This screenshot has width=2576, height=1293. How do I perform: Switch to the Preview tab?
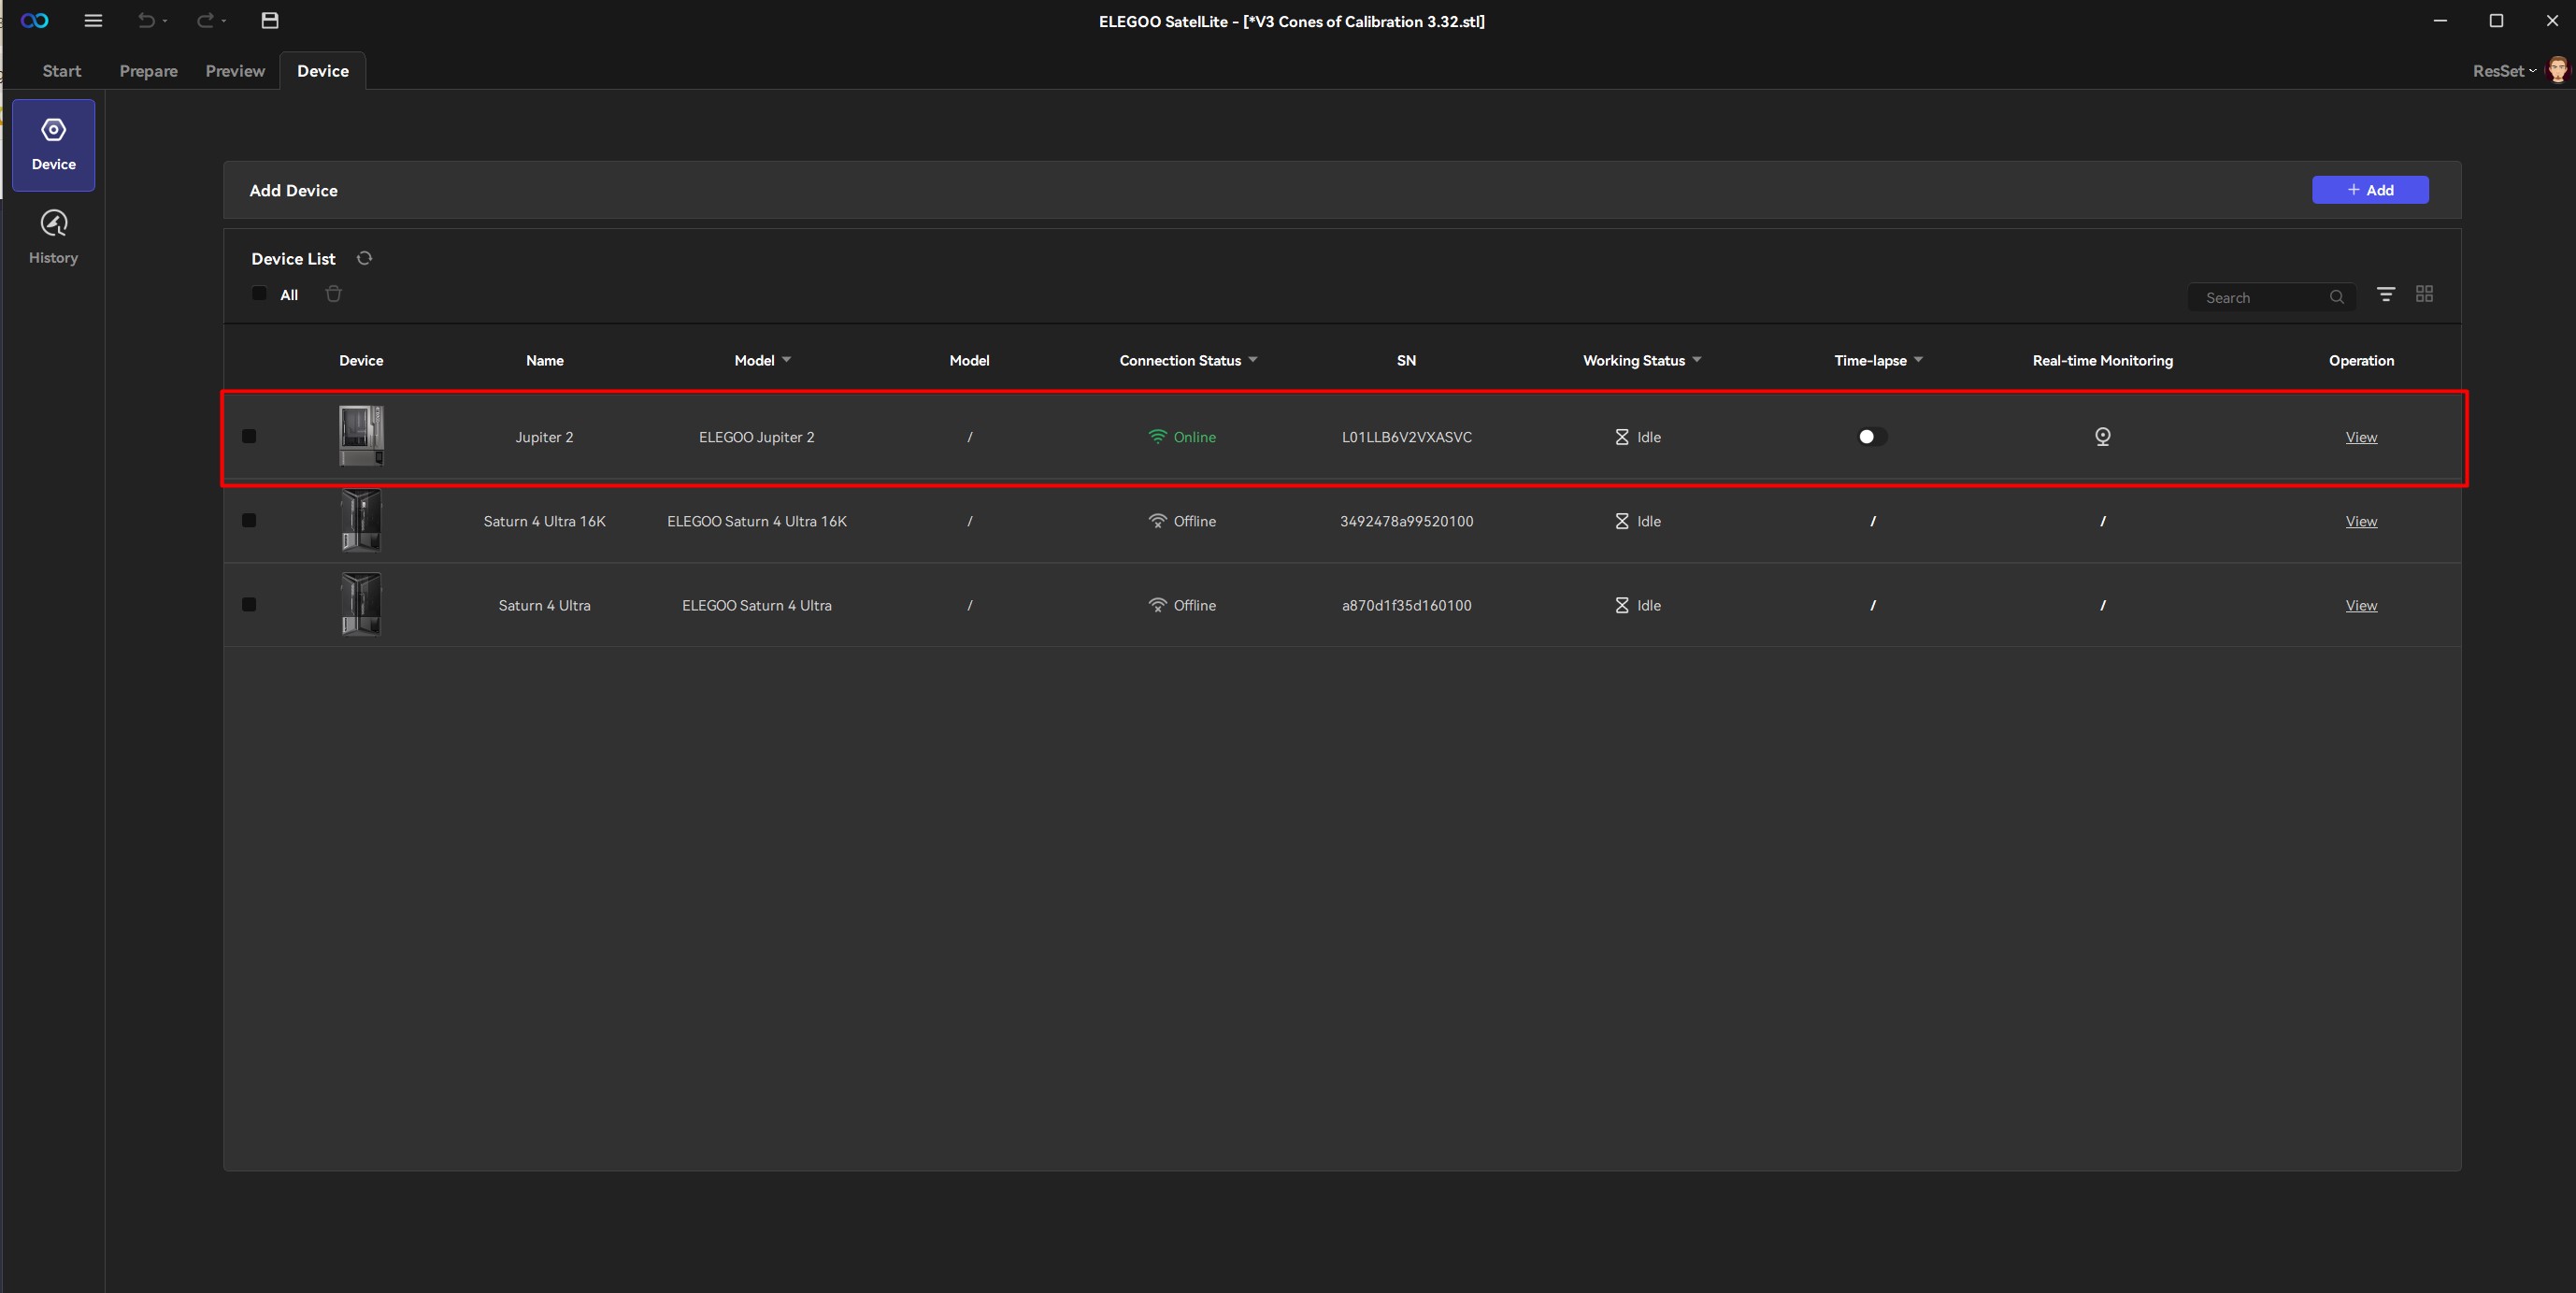click(235, 71)
